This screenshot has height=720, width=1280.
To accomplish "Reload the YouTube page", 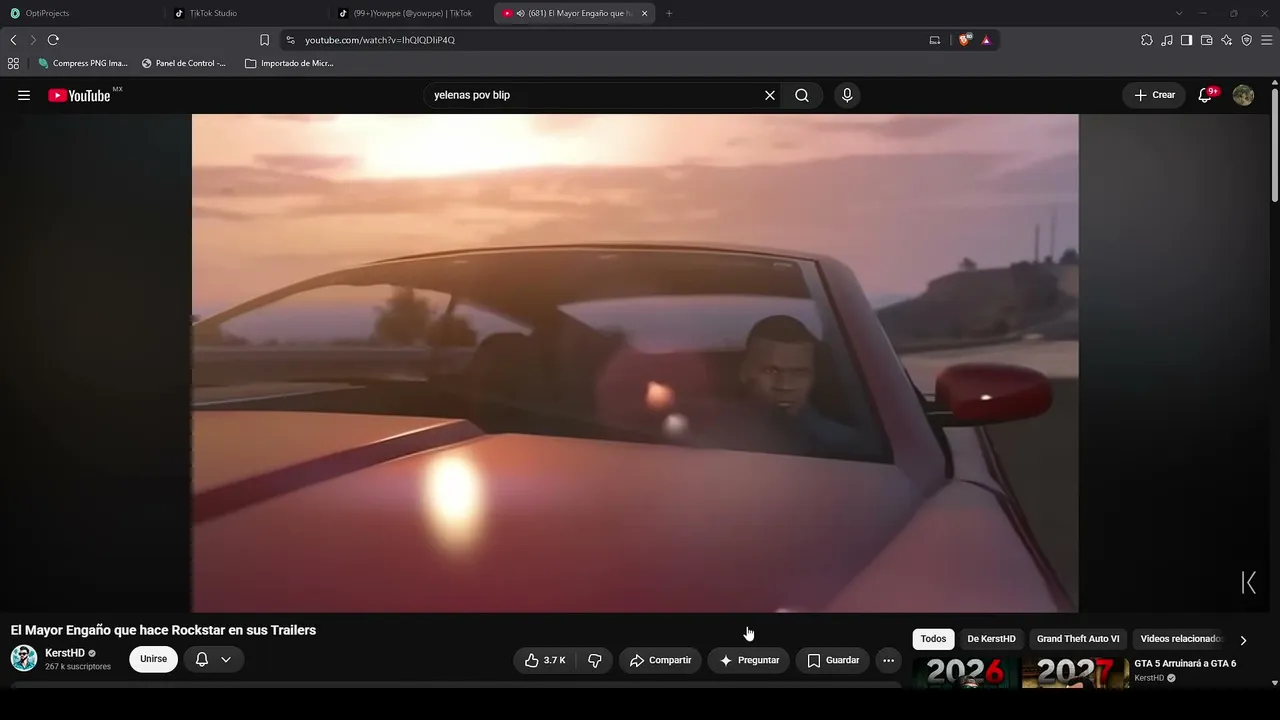I will (53, 40).
